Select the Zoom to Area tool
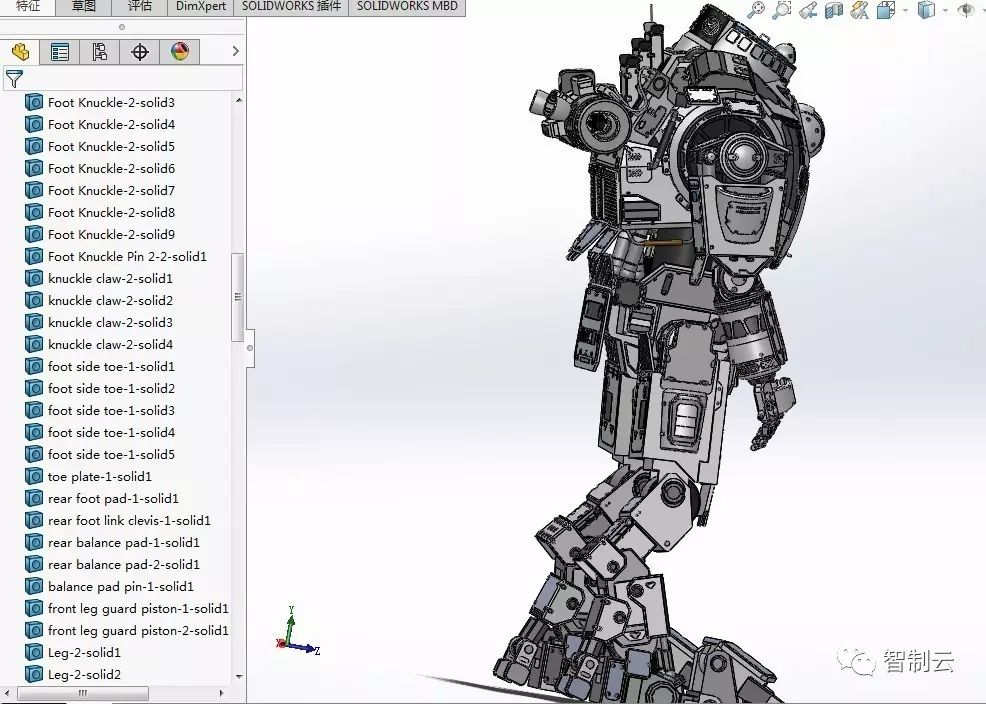This screenshot has height=704, width=986. [x=782, y=9]
